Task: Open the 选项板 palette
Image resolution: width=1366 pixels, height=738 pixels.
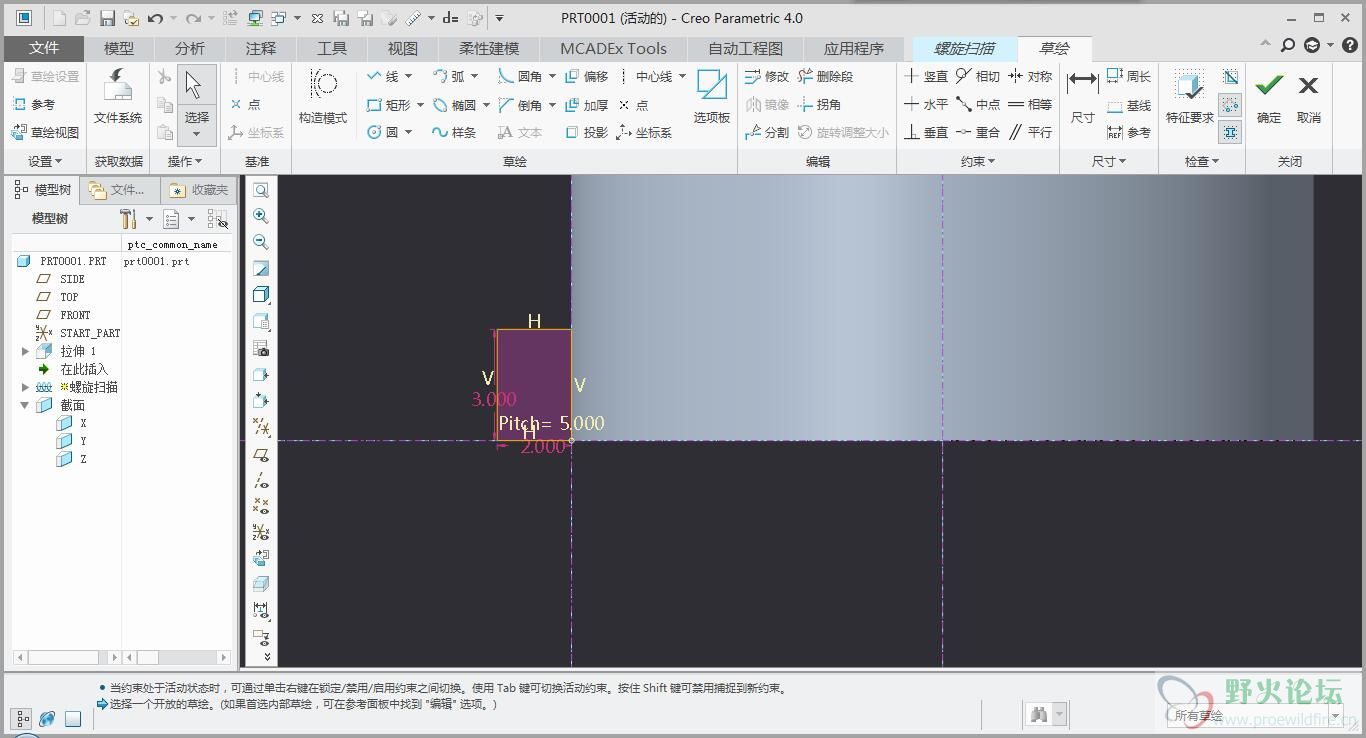Action: (712, 96)
